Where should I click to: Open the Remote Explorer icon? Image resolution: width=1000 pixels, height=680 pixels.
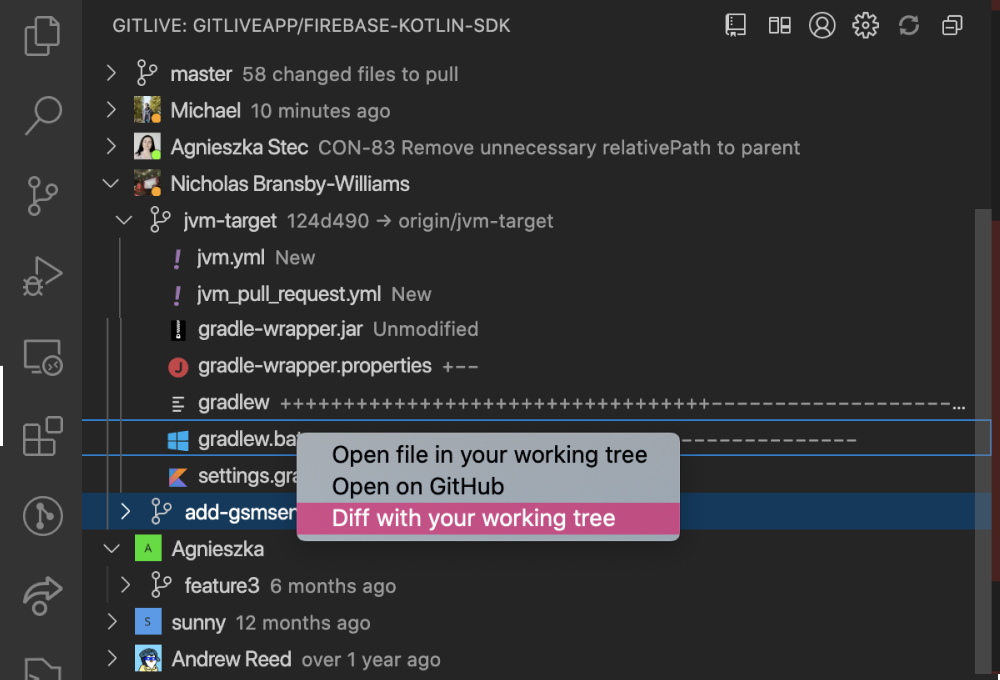pos(42,357)
